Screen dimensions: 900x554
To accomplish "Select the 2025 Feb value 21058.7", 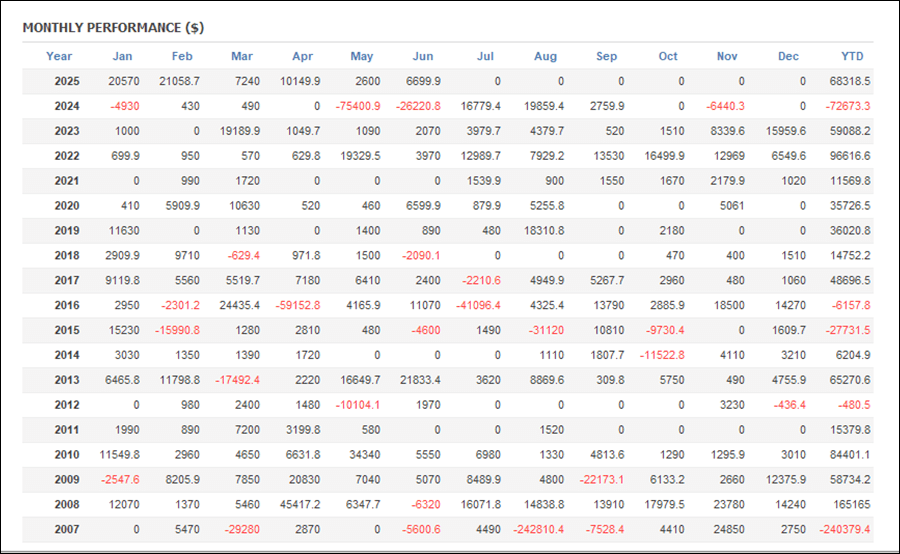I will 179,81.
